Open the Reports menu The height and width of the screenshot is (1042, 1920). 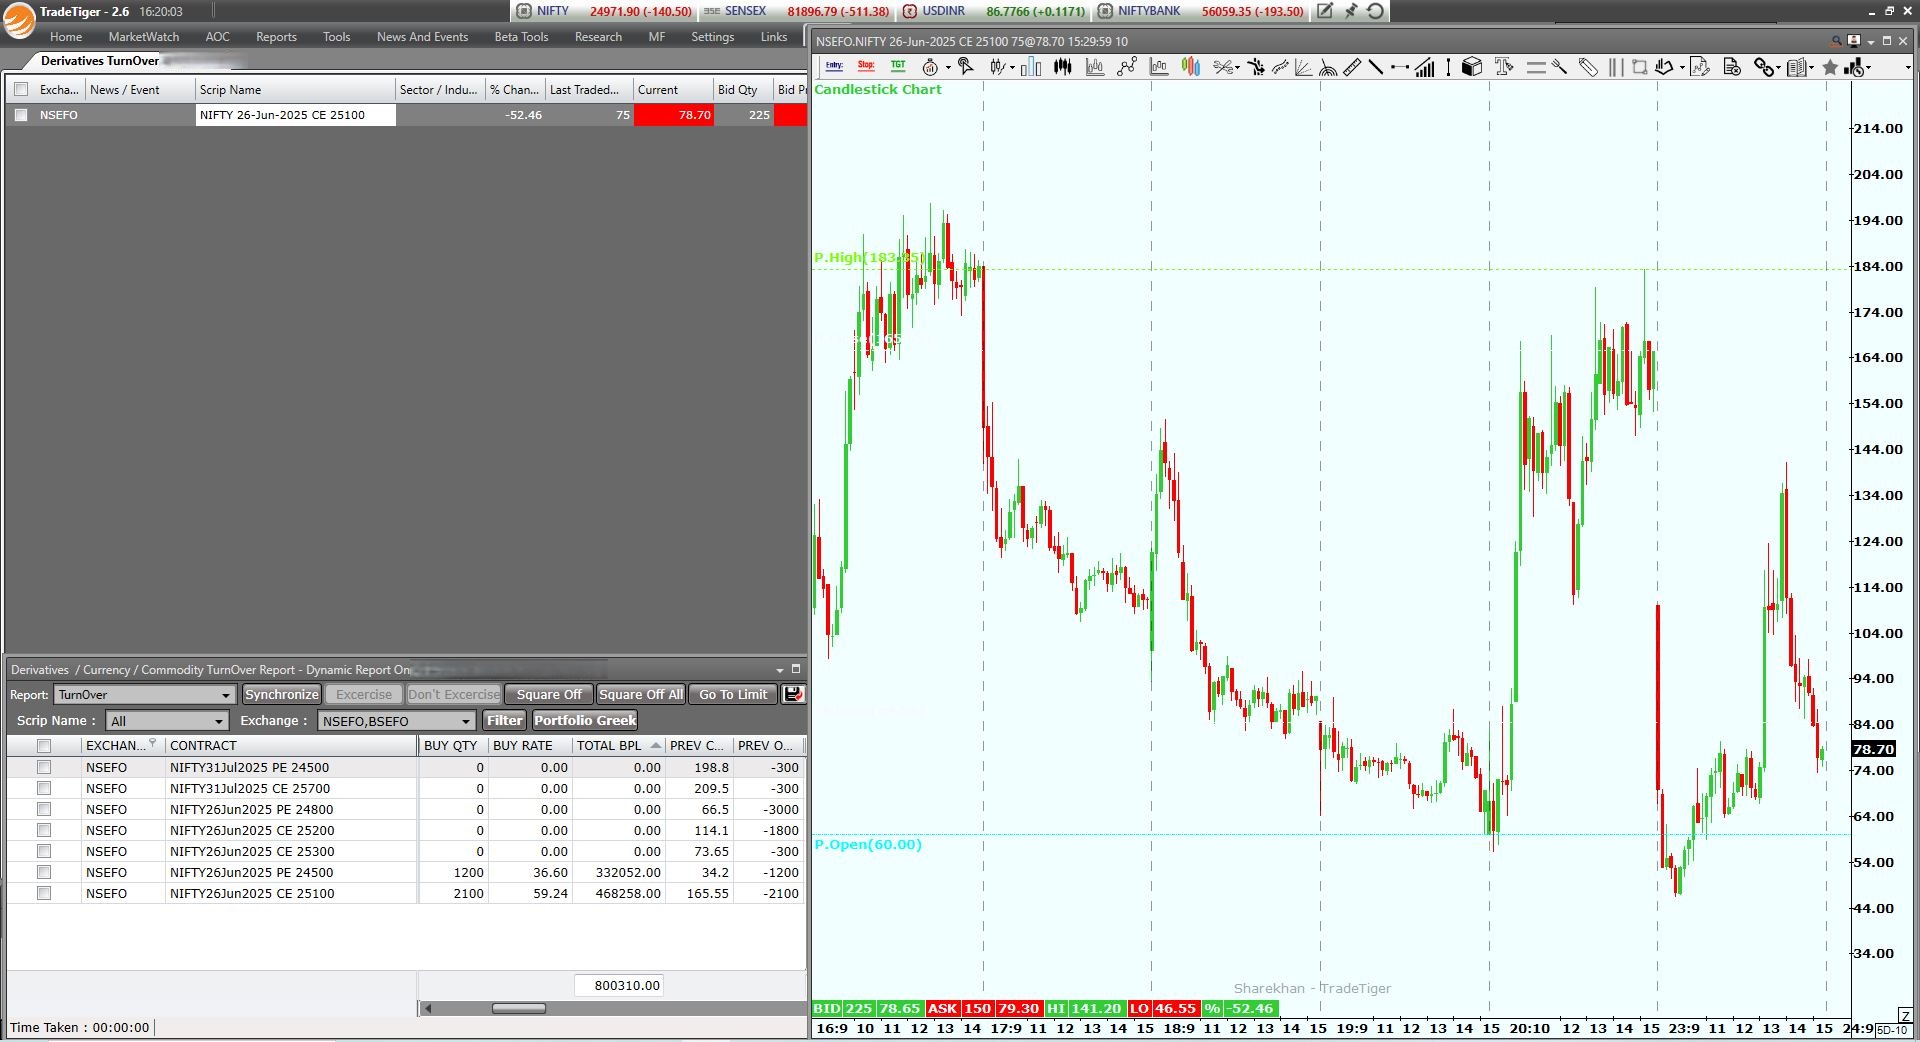pyautogui.click(x=276, y=37)
